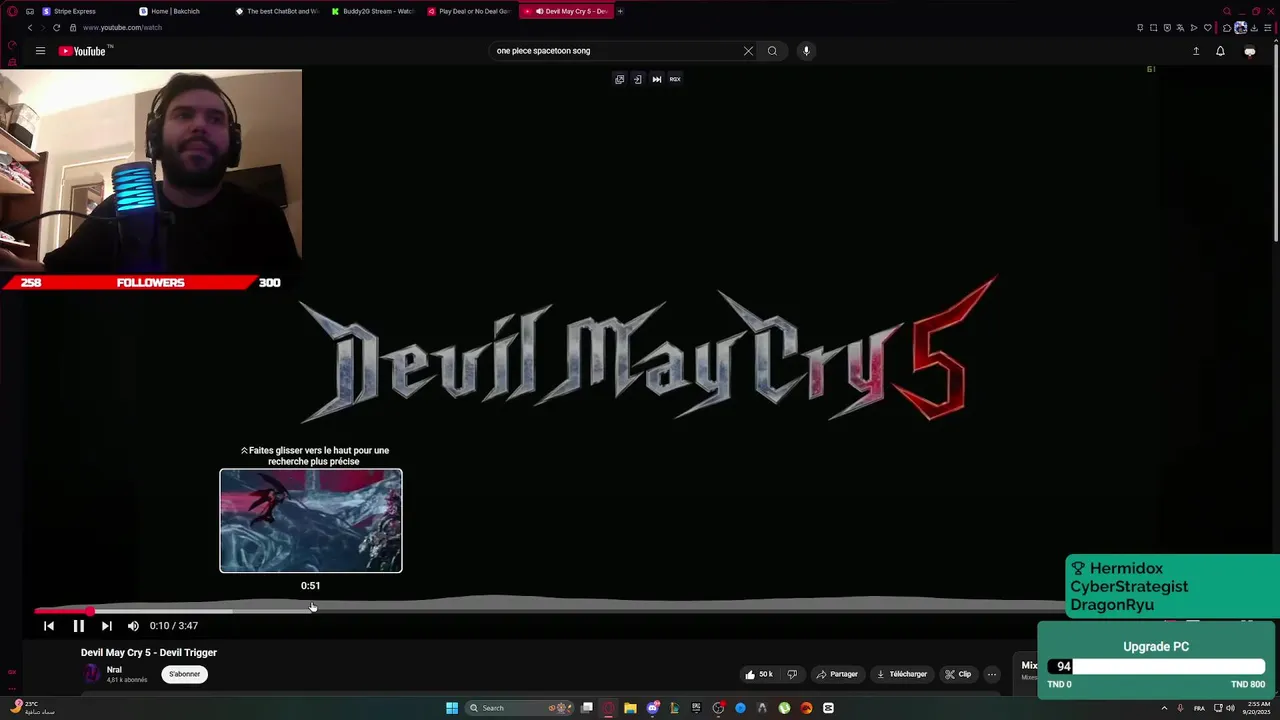Show hidden system tray icons chevron
This screenshot has height=720, width=1280.
1164,708
